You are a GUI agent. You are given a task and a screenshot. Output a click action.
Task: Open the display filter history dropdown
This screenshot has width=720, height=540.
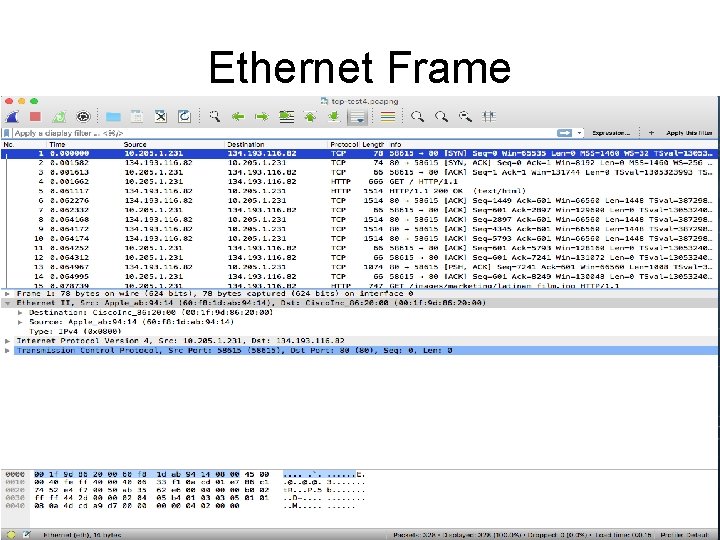tap(579, 133)
